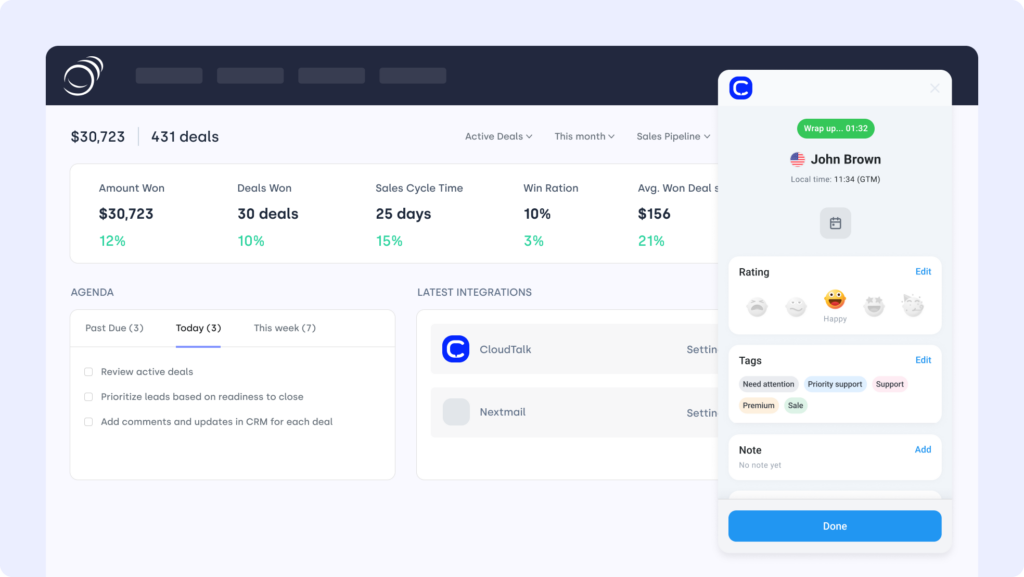Check 'Add comments and updates in CRM' task
This screenshot has width=1024, height=577.
coord(89,422)
